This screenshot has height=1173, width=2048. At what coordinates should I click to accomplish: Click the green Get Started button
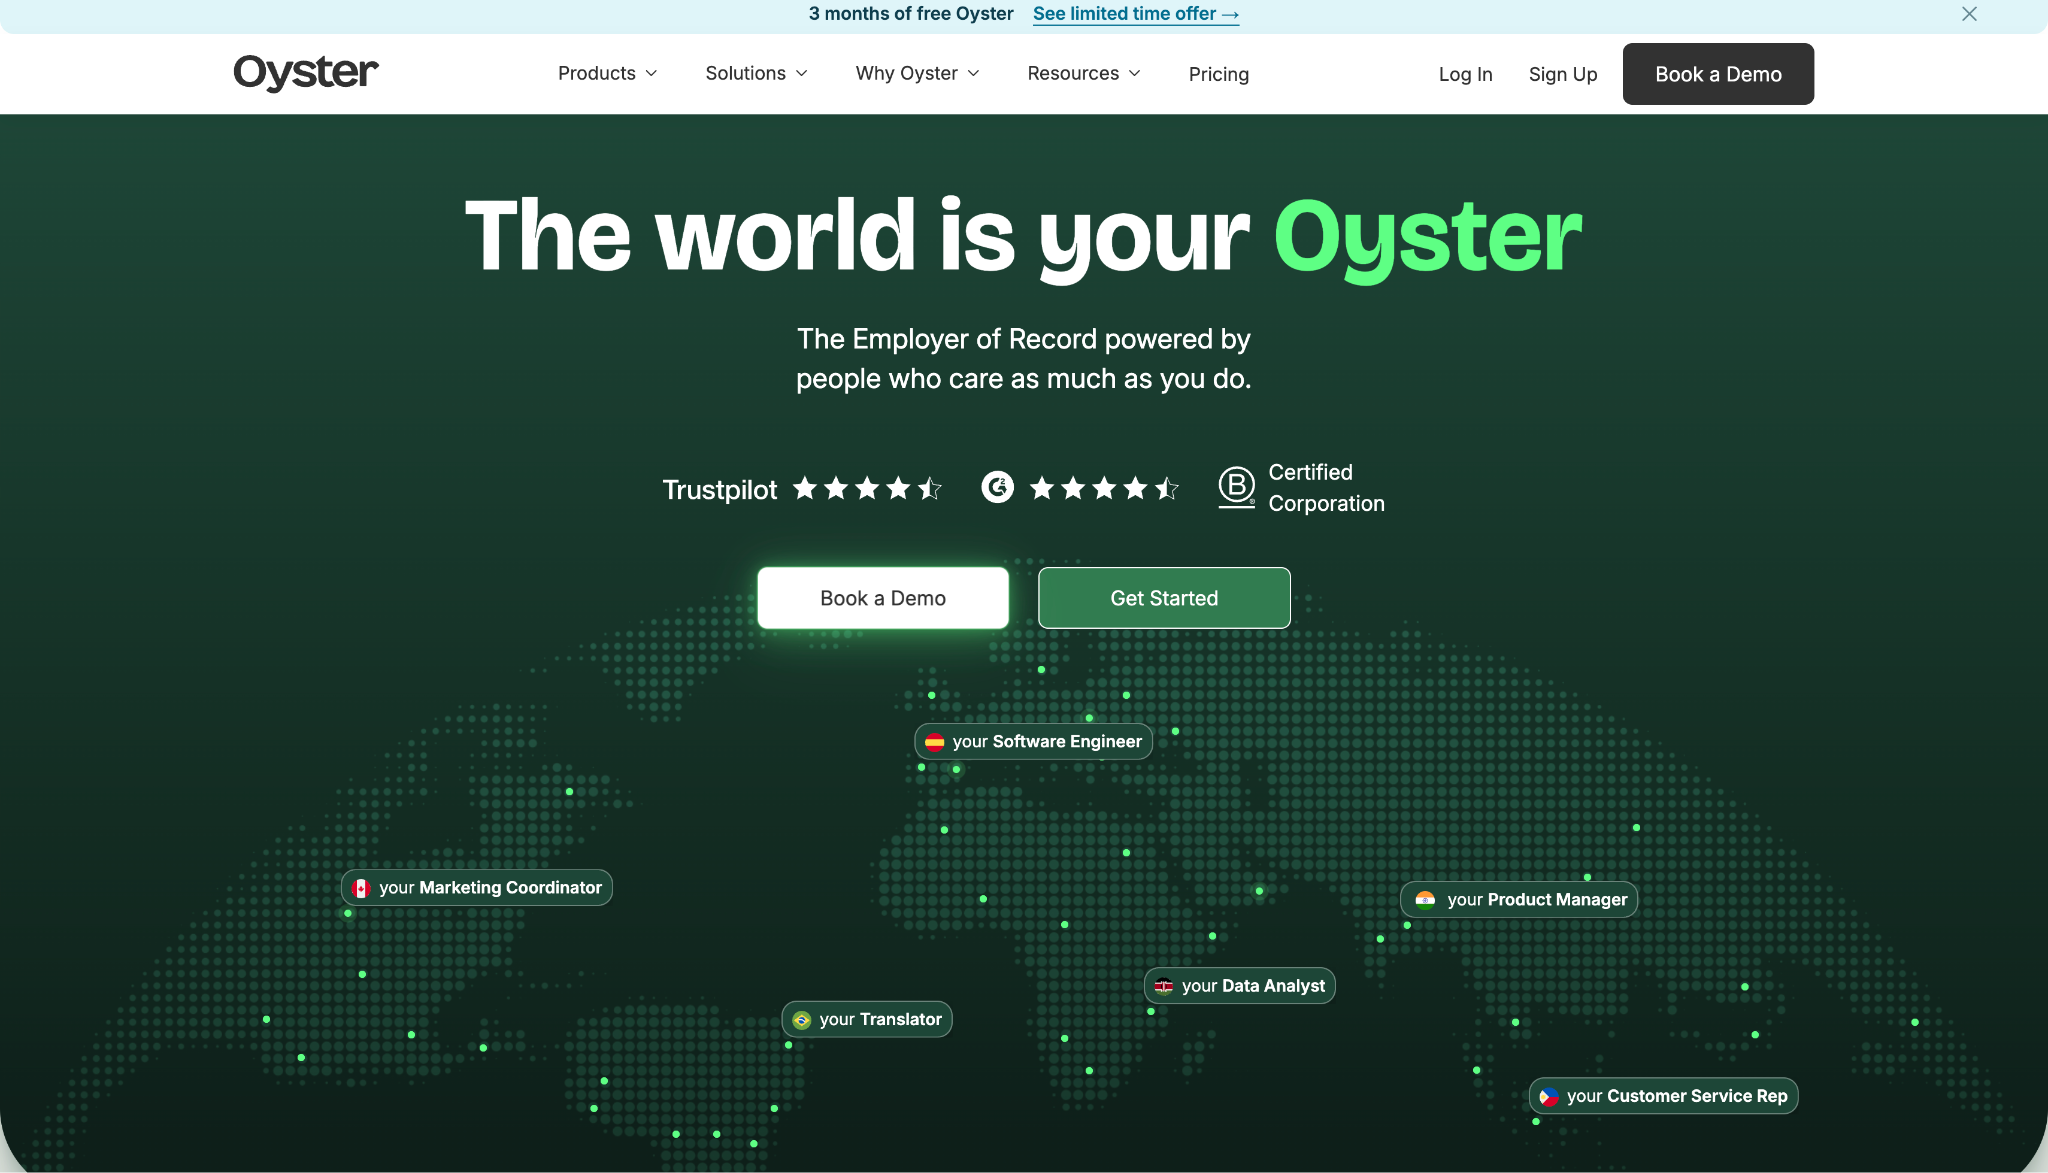1164,598
